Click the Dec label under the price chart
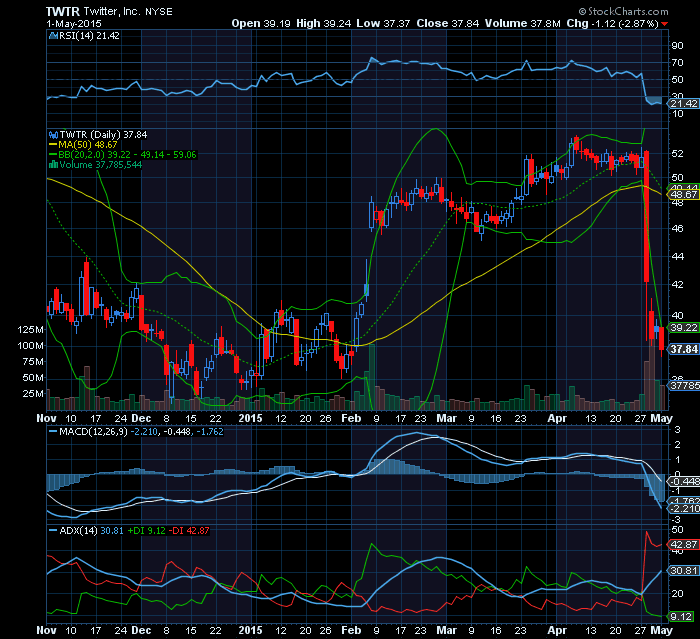Screen dimensions: 700x639 click(x=142, y=418)
